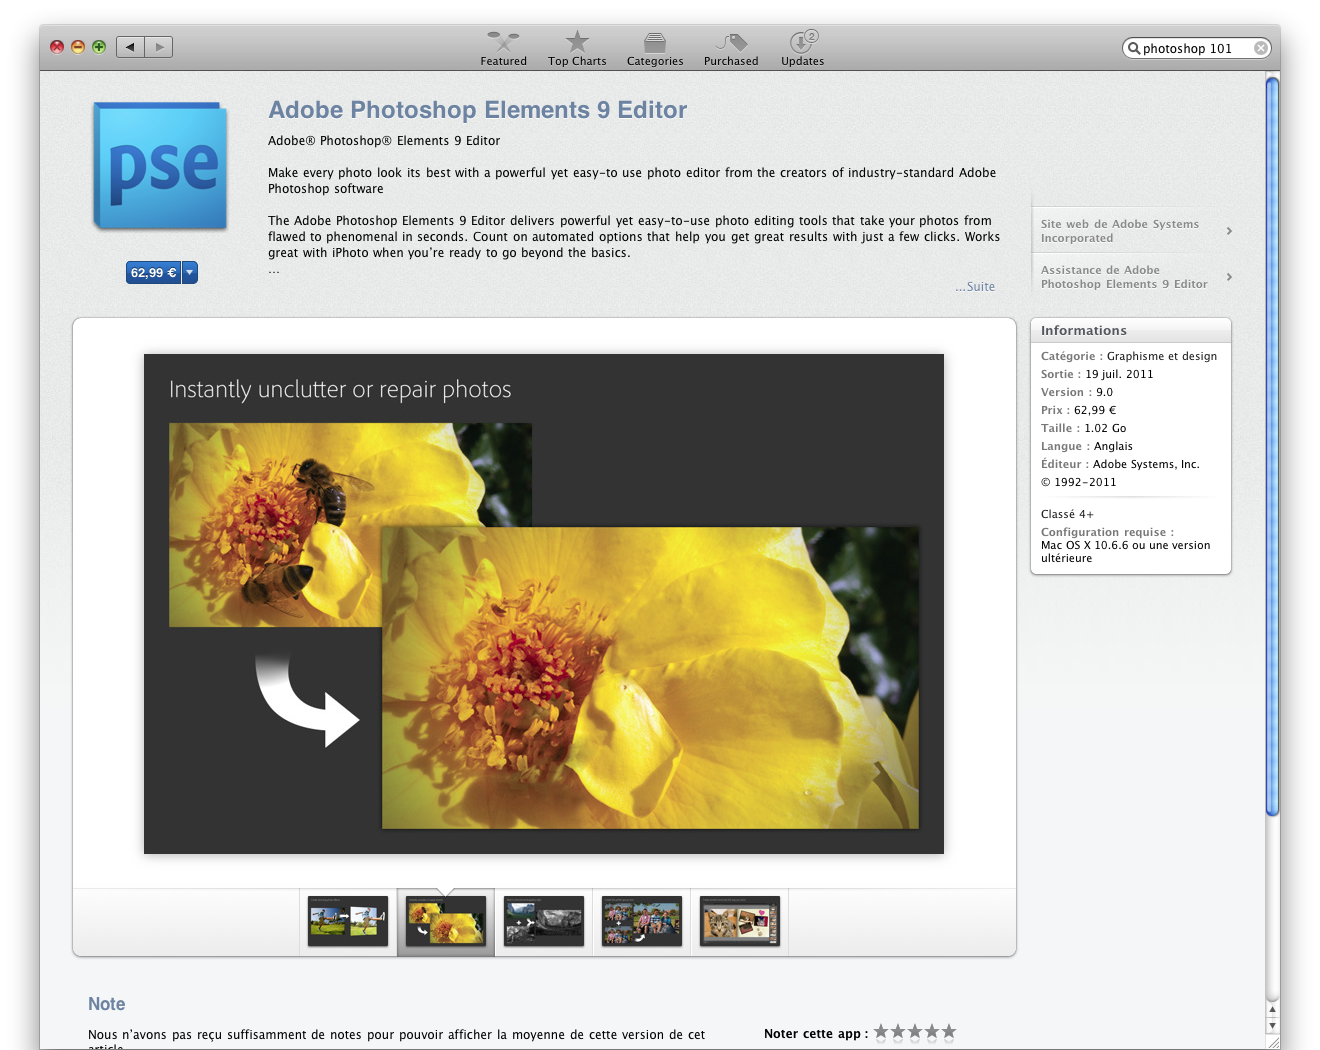Click the Informations panel header
This screenshot has height=1050, width=1320.
[1131, 330]
